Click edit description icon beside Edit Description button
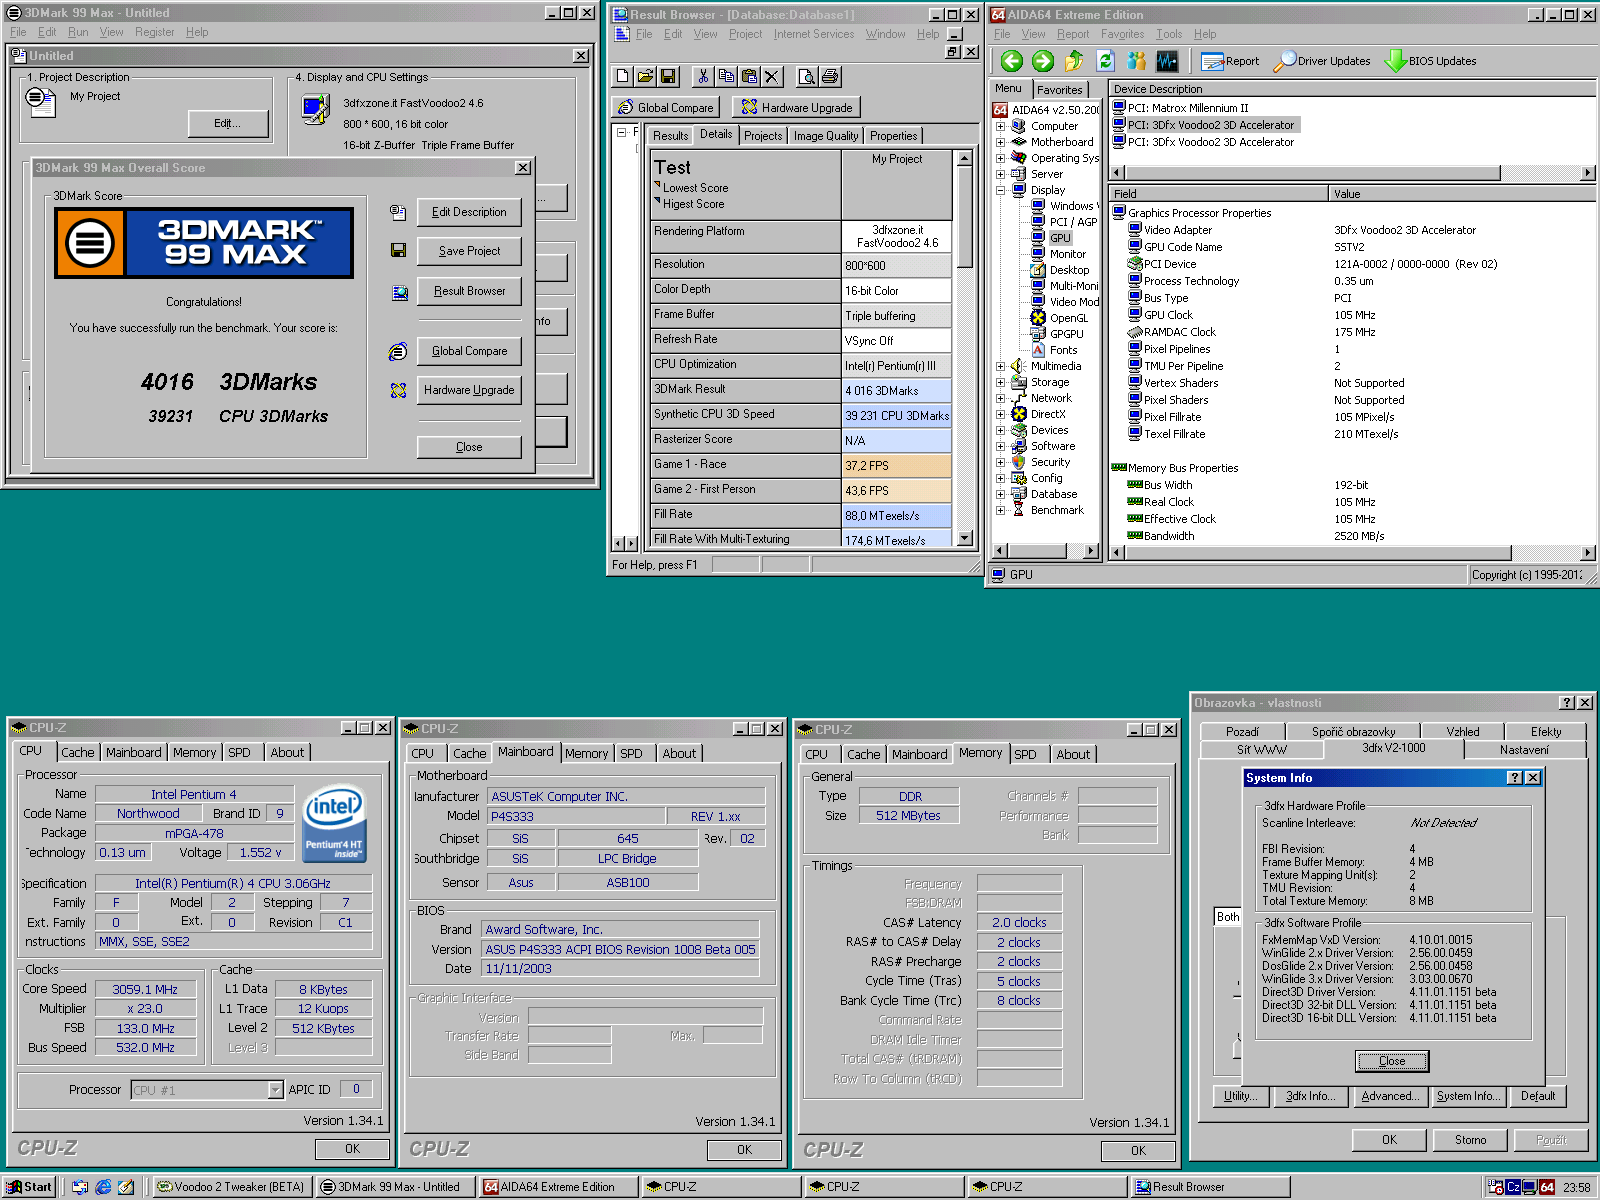This screenshot has height=1200, width=1600. [x=398, y=212]
